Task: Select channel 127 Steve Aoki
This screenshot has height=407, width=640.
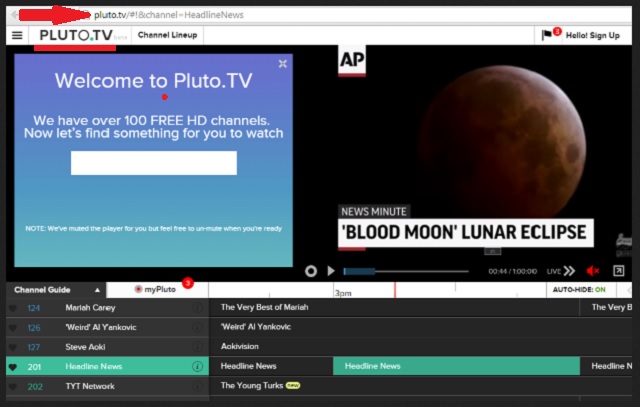Action: coord(107,347)
